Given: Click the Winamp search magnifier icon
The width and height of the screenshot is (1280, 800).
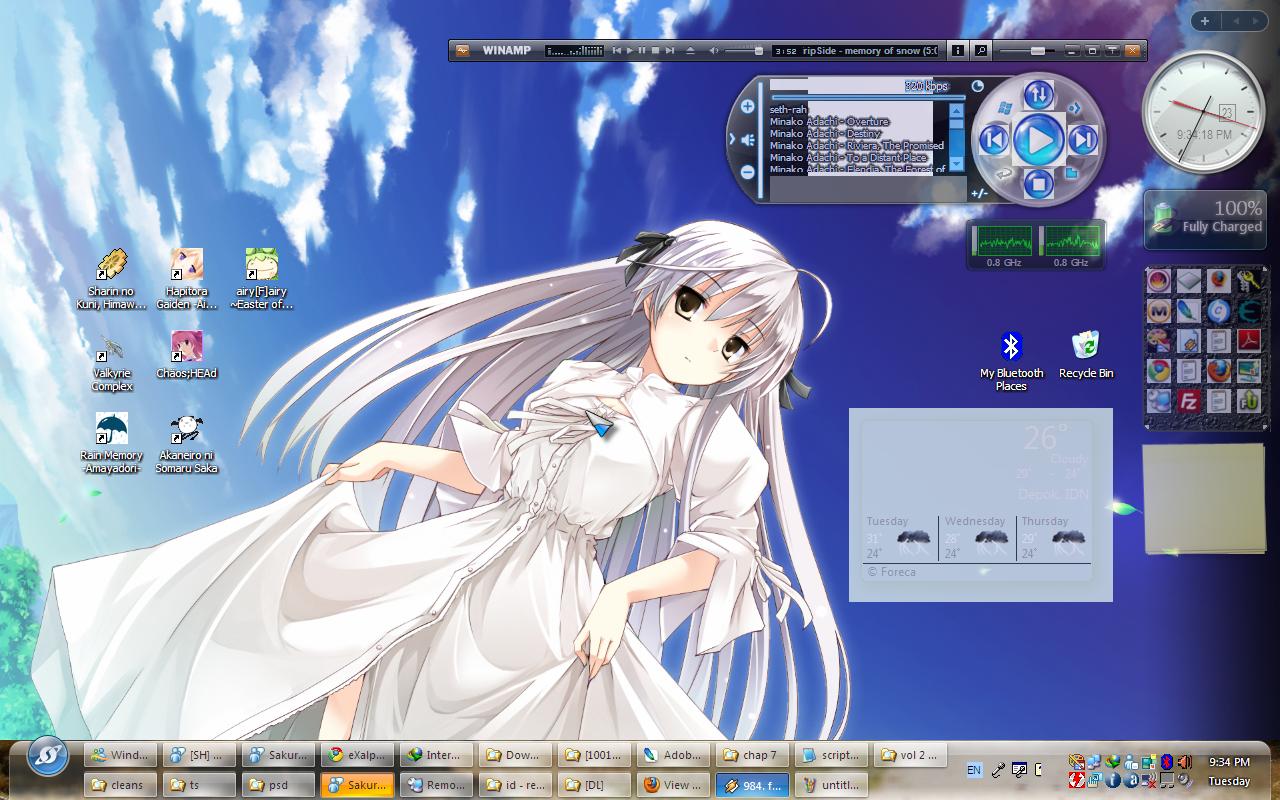Looking at the screenshot, I should [x=981, y=50].
